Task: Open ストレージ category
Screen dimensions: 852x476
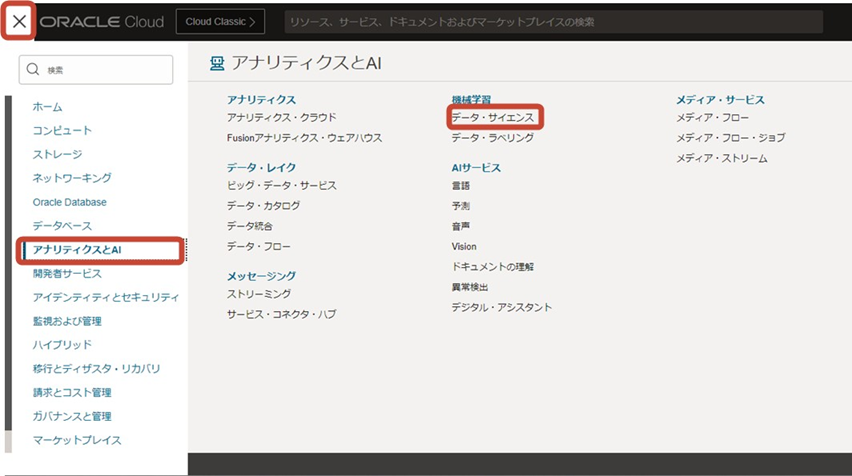Action: [57, 154]
